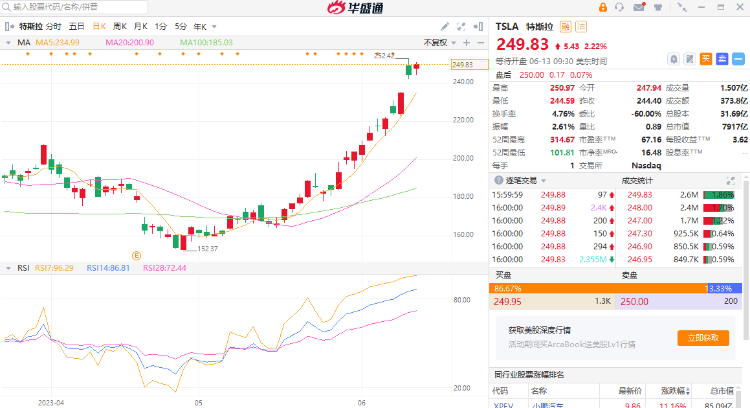Click the orange 86.67% buy ratio bar

click(x=597, y=288)
